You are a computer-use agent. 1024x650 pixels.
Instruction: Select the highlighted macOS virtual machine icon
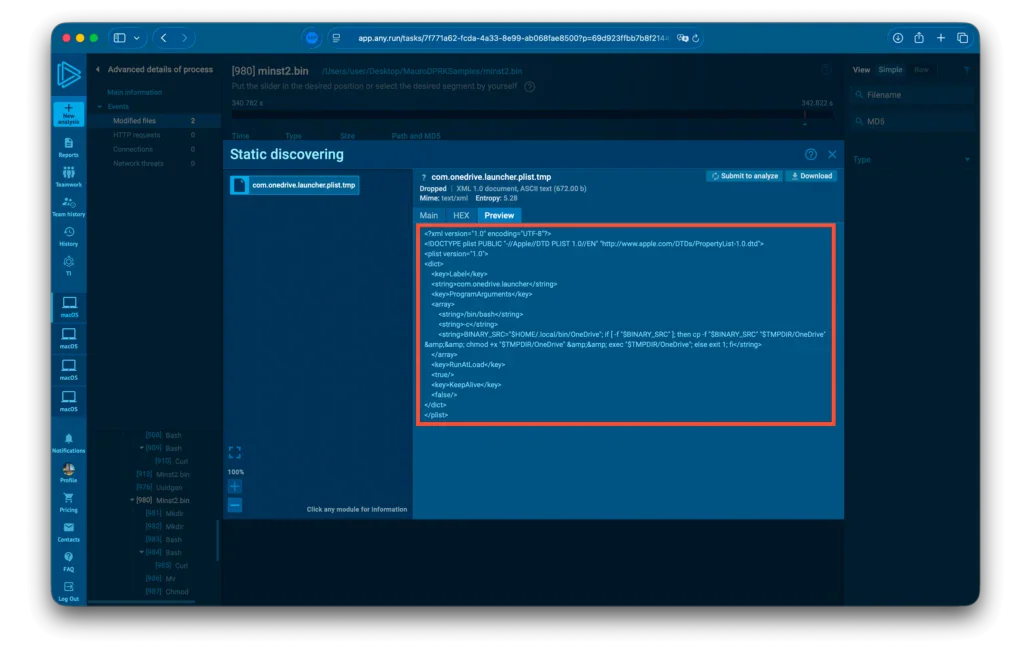pyautogui.click(x=68, y=307)
